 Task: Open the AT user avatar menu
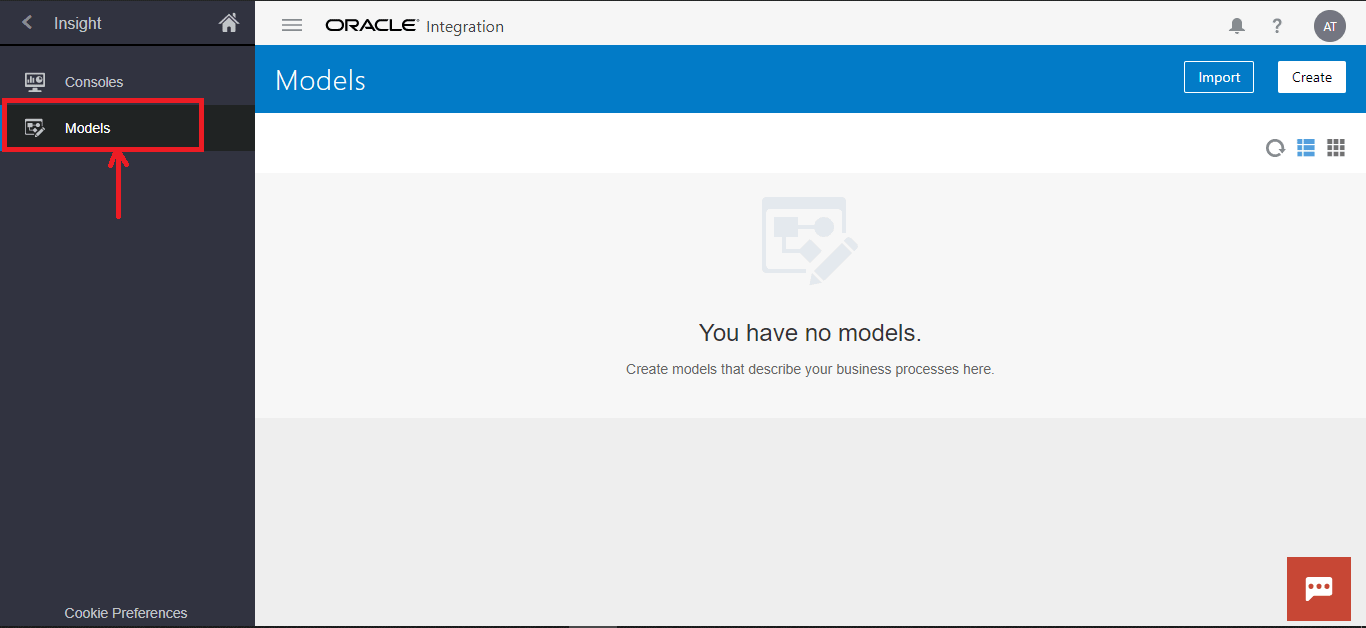tap(1329, 26)
